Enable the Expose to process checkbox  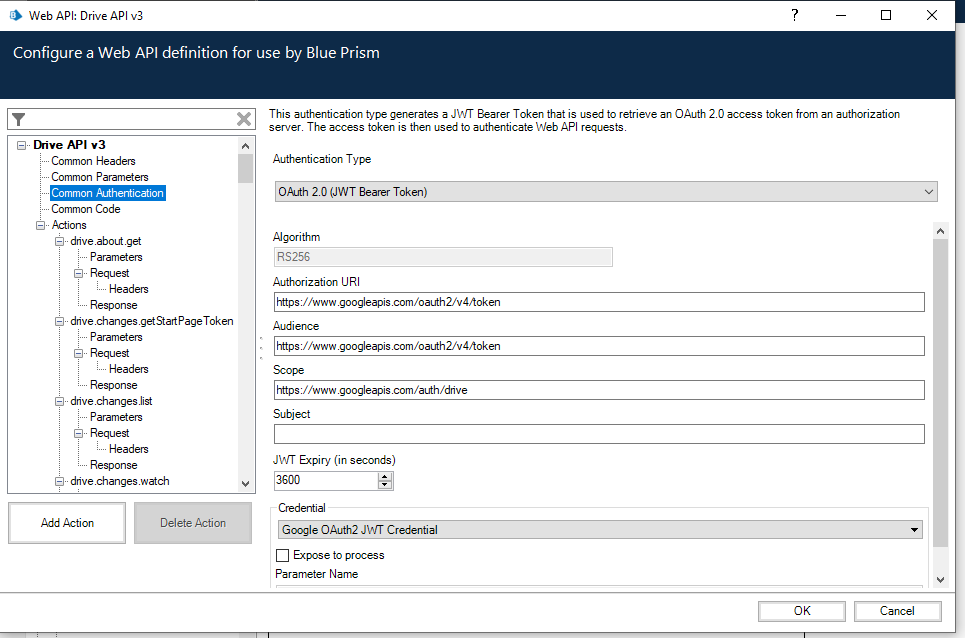tap(282, 555)
